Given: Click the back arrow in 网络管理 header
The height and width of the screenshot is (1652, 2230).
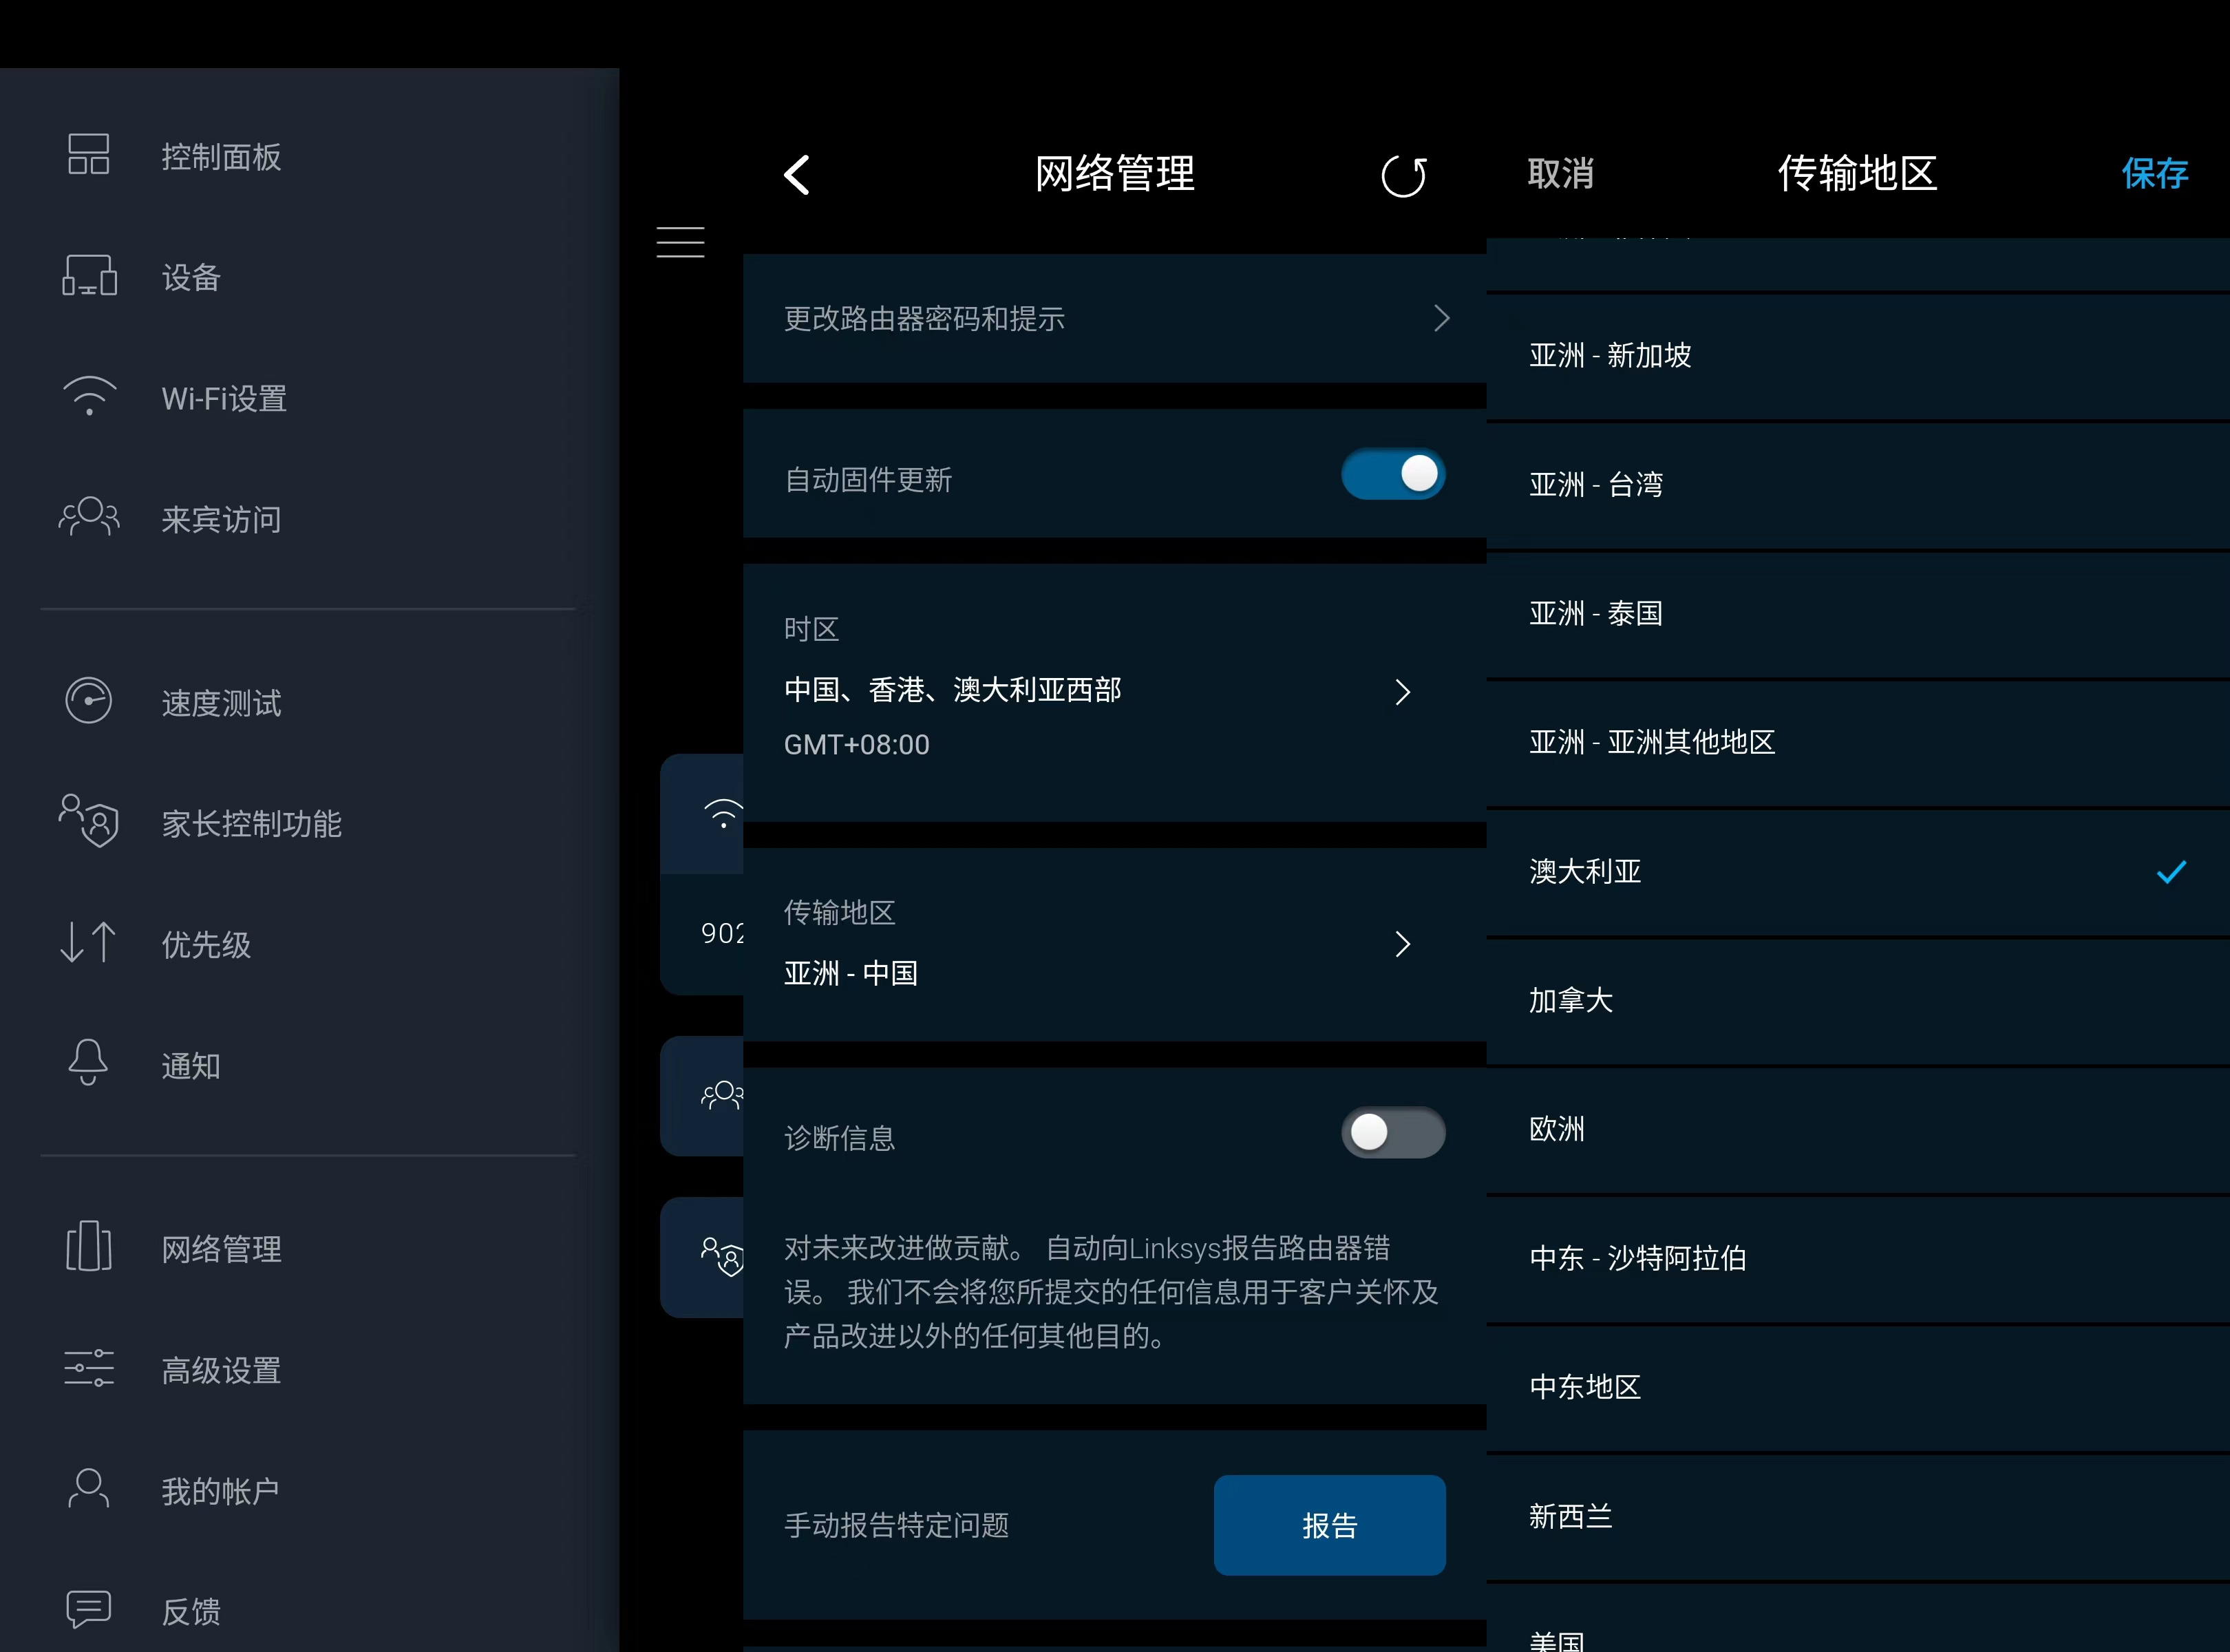Looking at the screenshot, I should click(x=797, y=175).
